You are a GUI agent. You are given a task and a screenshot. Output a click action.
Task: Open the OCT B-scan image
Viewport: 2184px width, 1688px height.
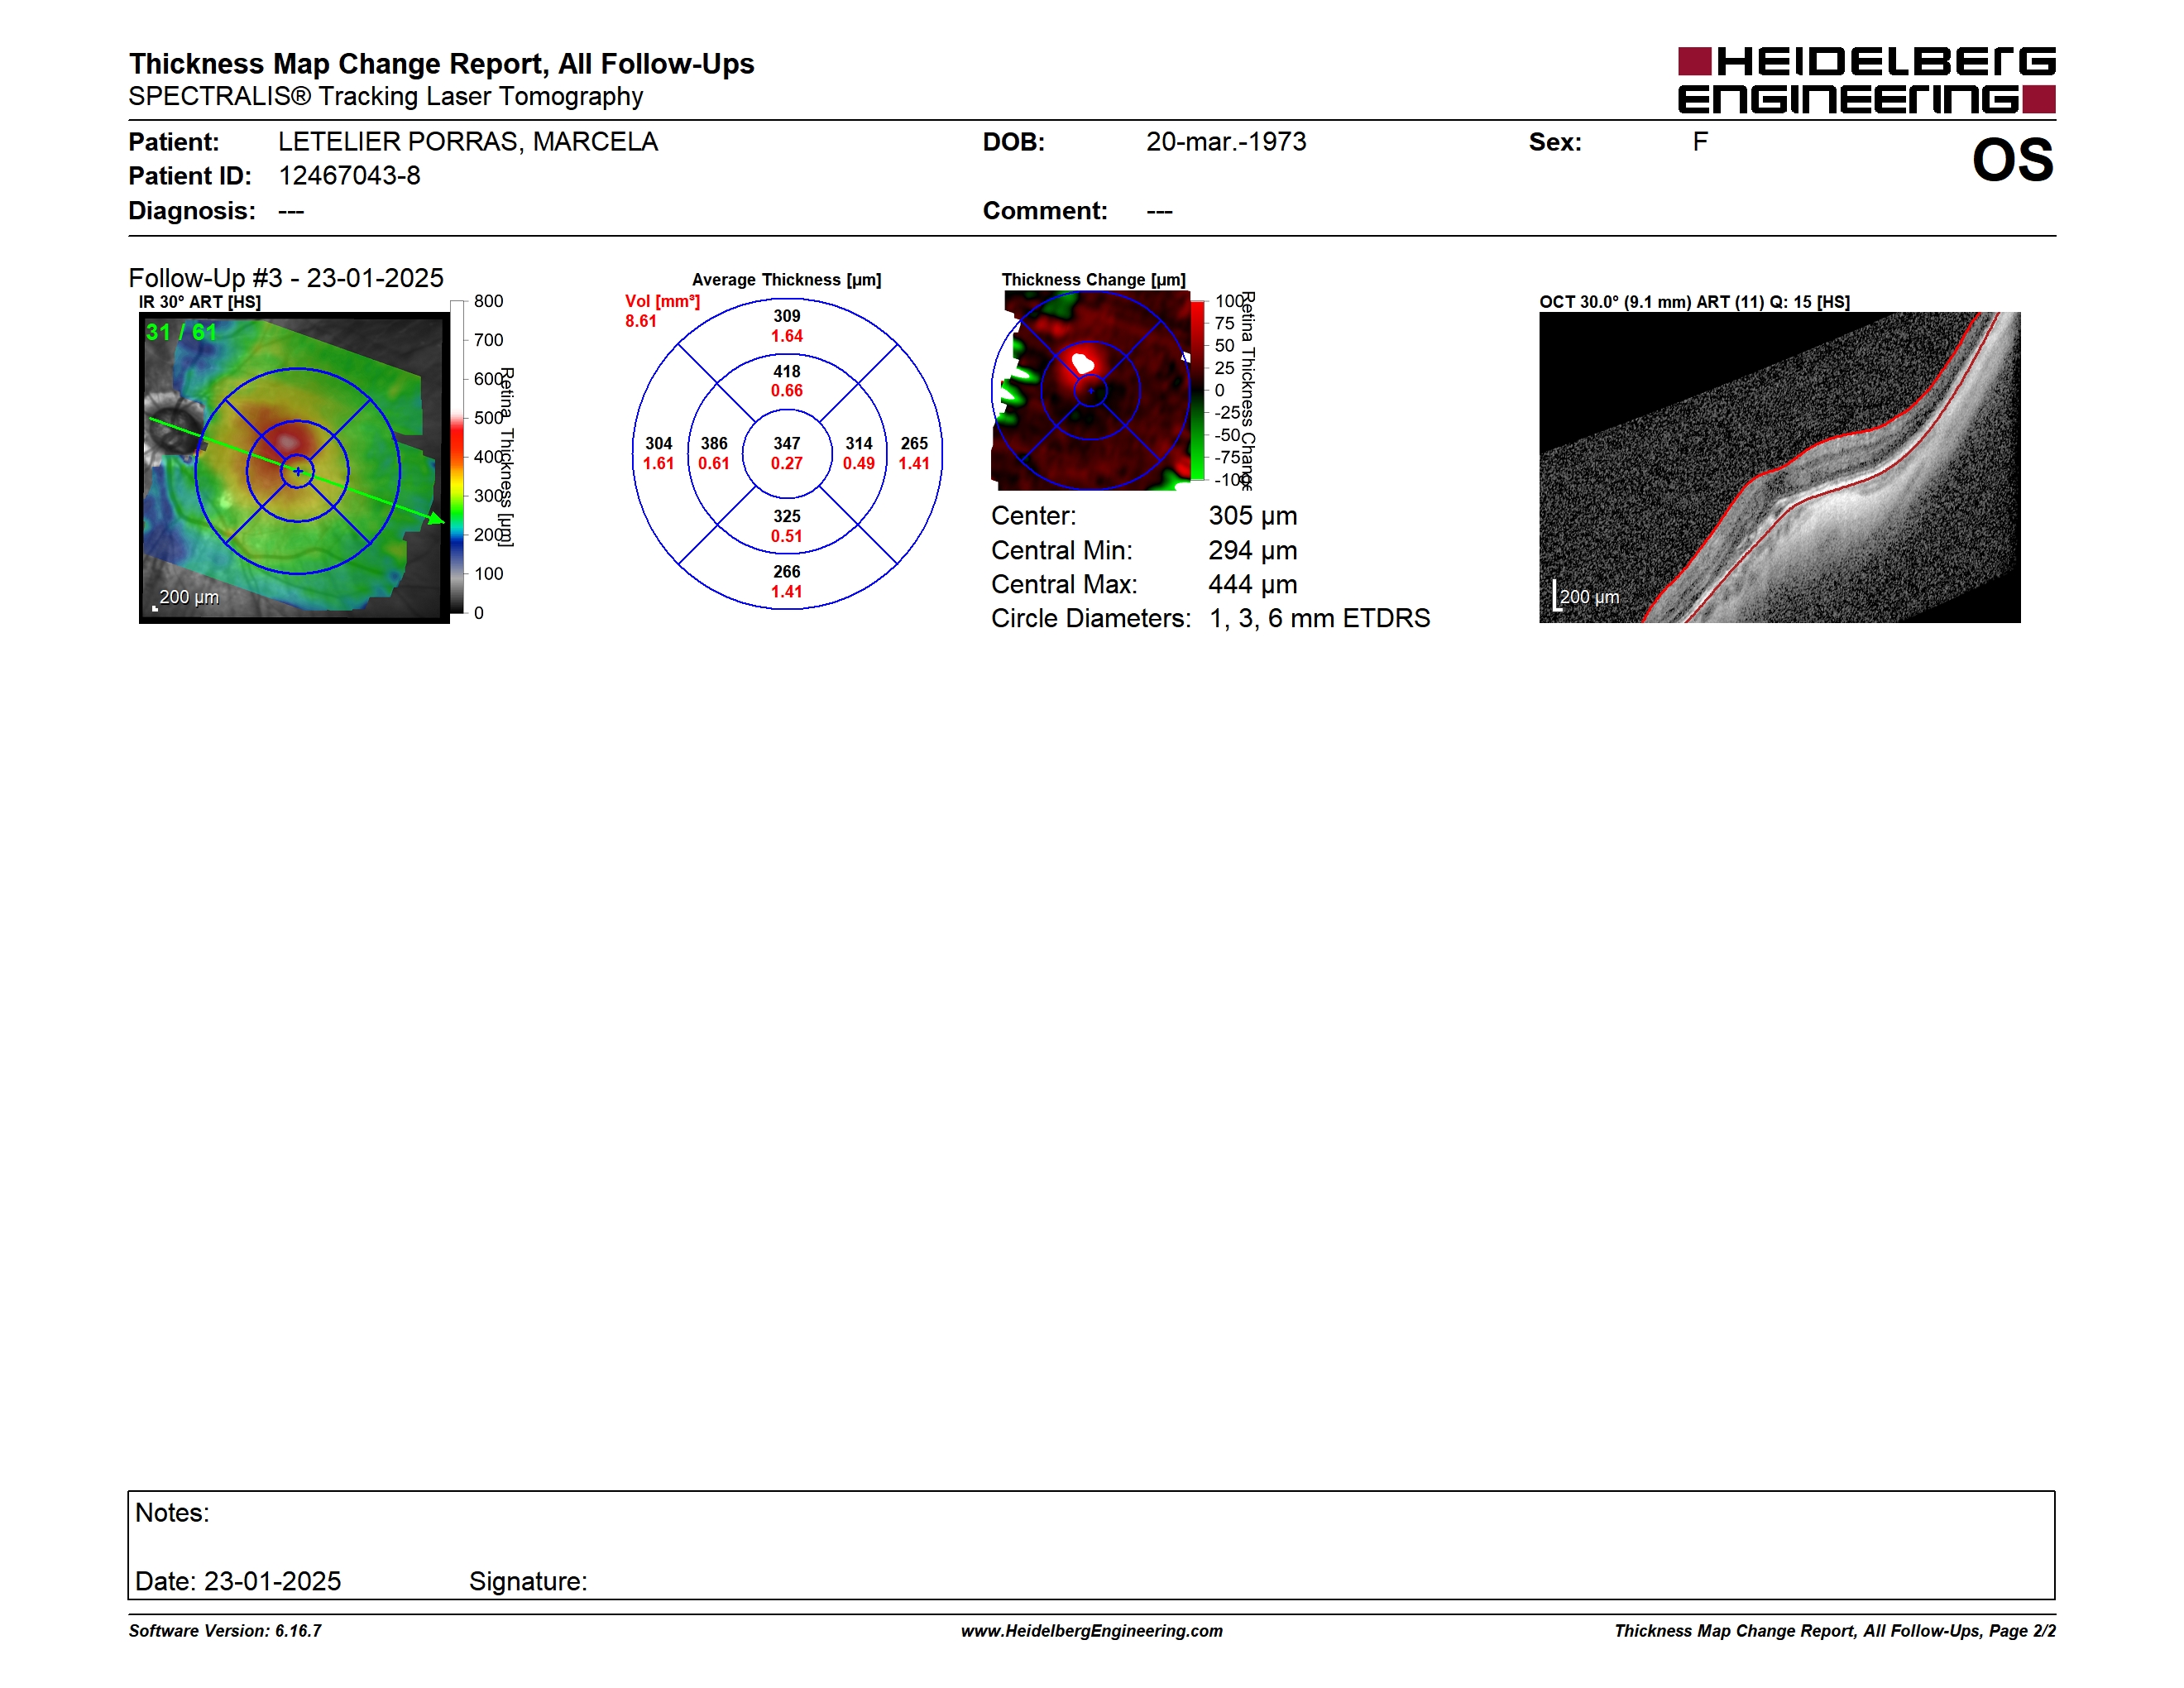pos(1779,467)
